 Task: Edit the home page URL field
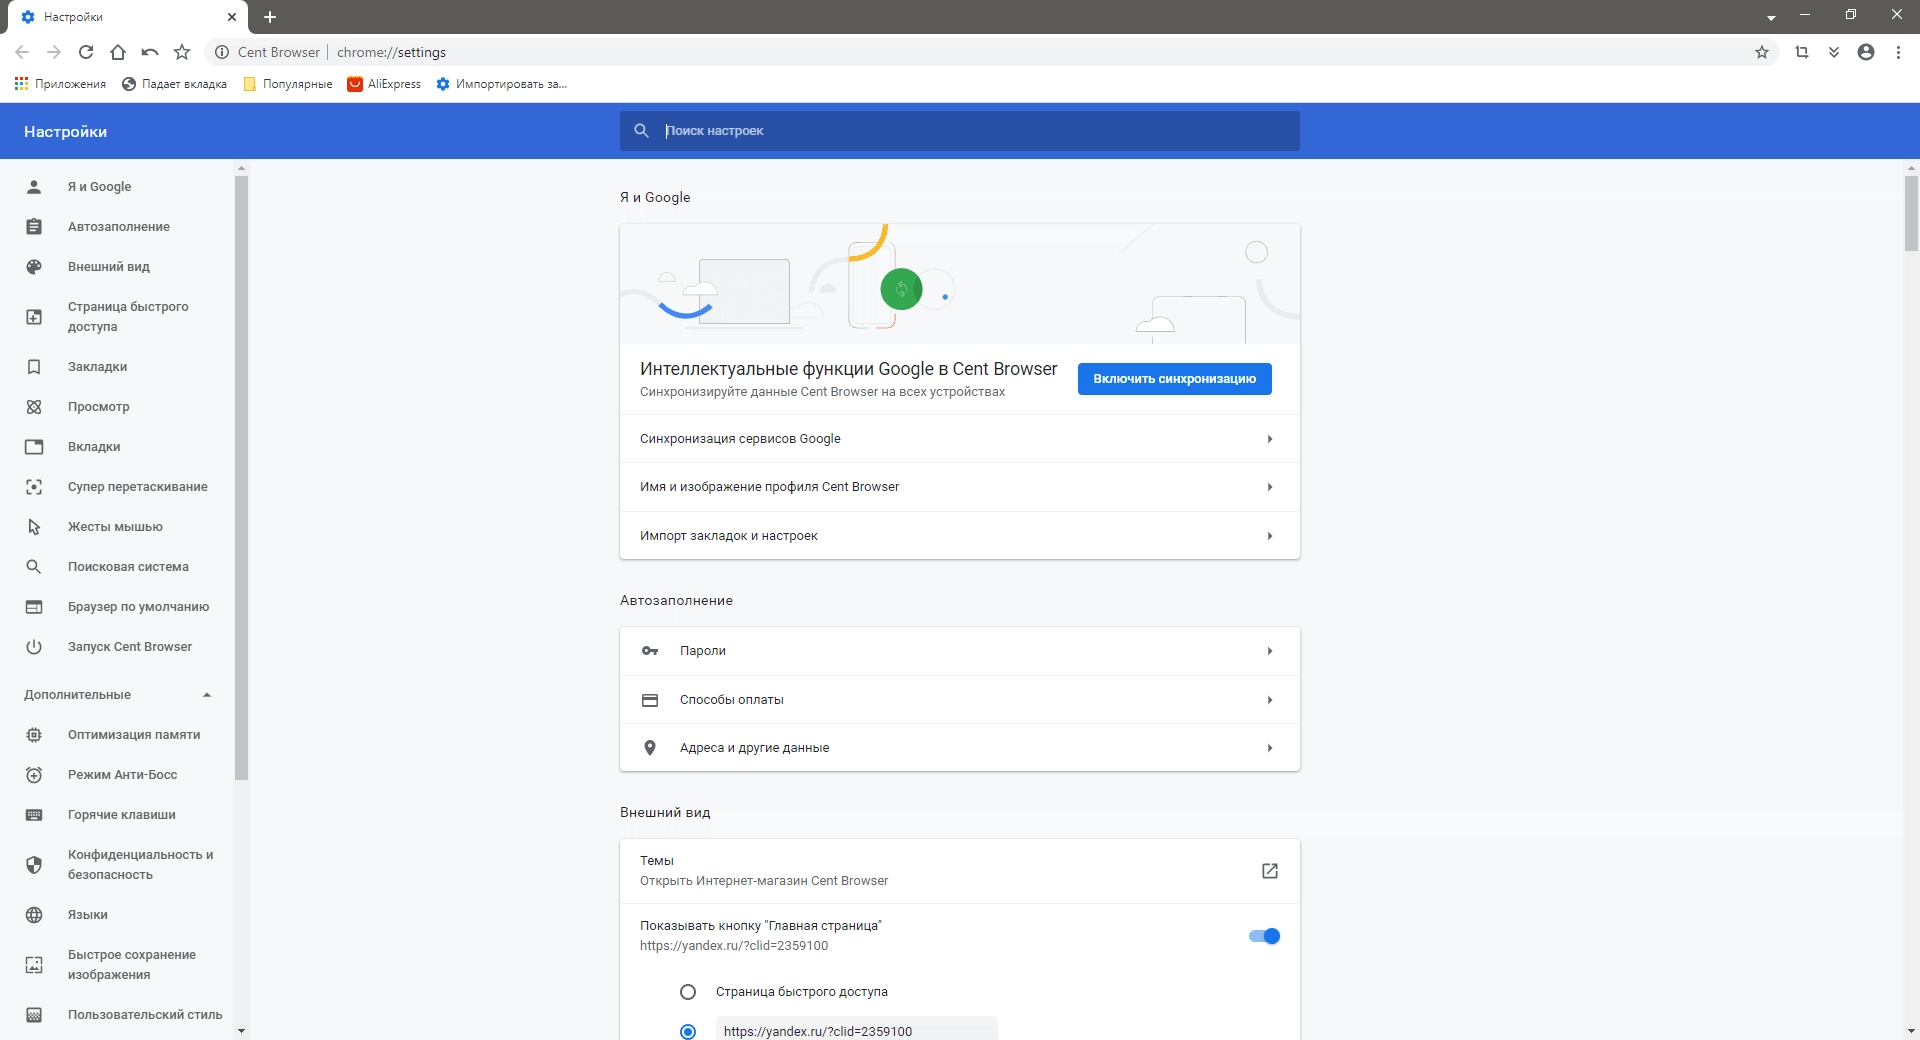point(857,1029)
